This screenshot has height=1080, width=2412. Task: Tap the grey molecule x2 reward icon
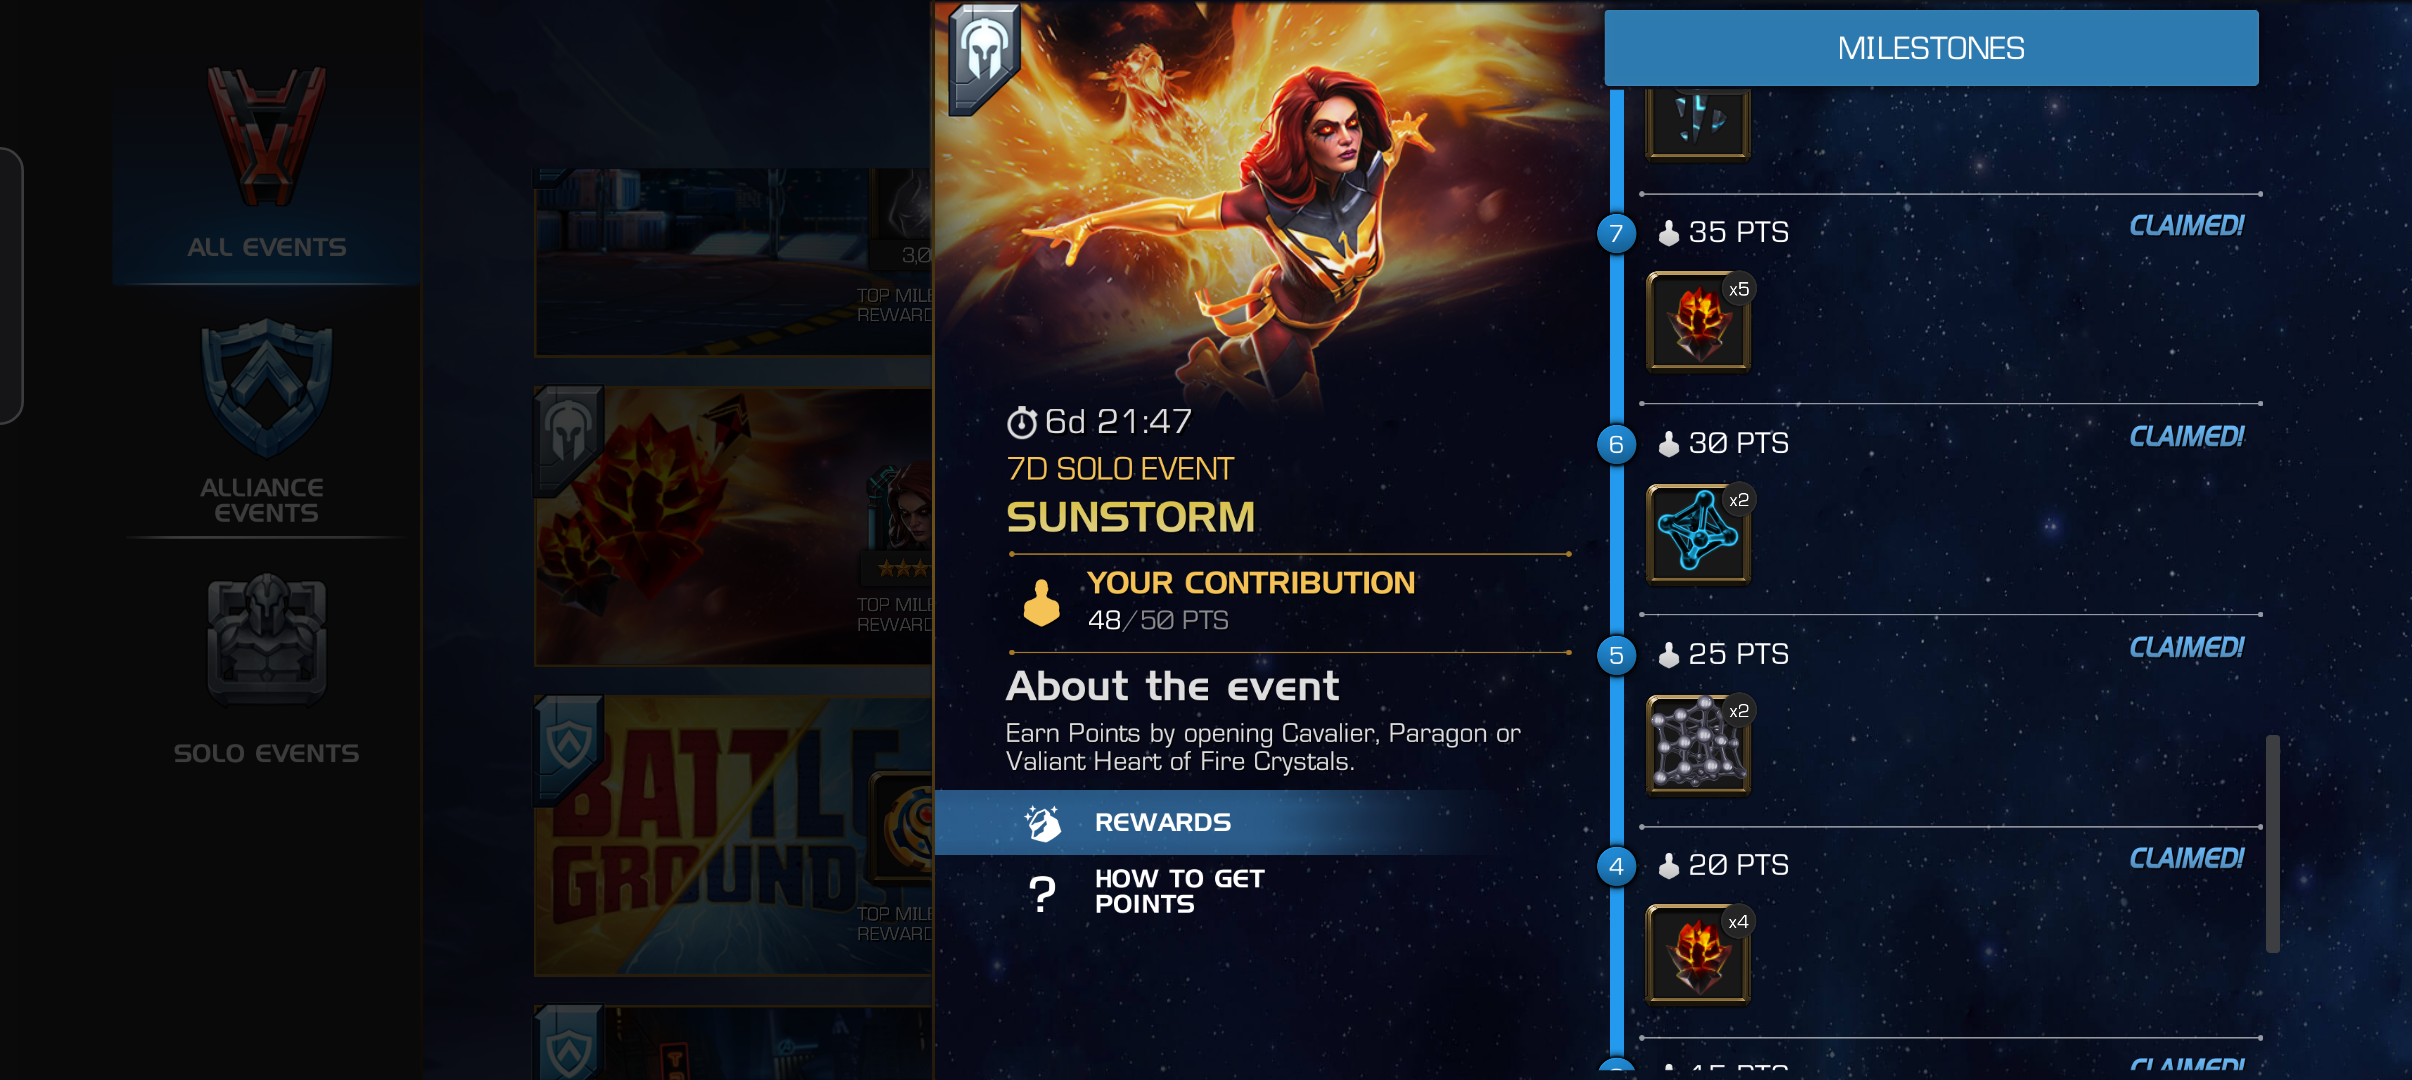(x=1698, y=745)
